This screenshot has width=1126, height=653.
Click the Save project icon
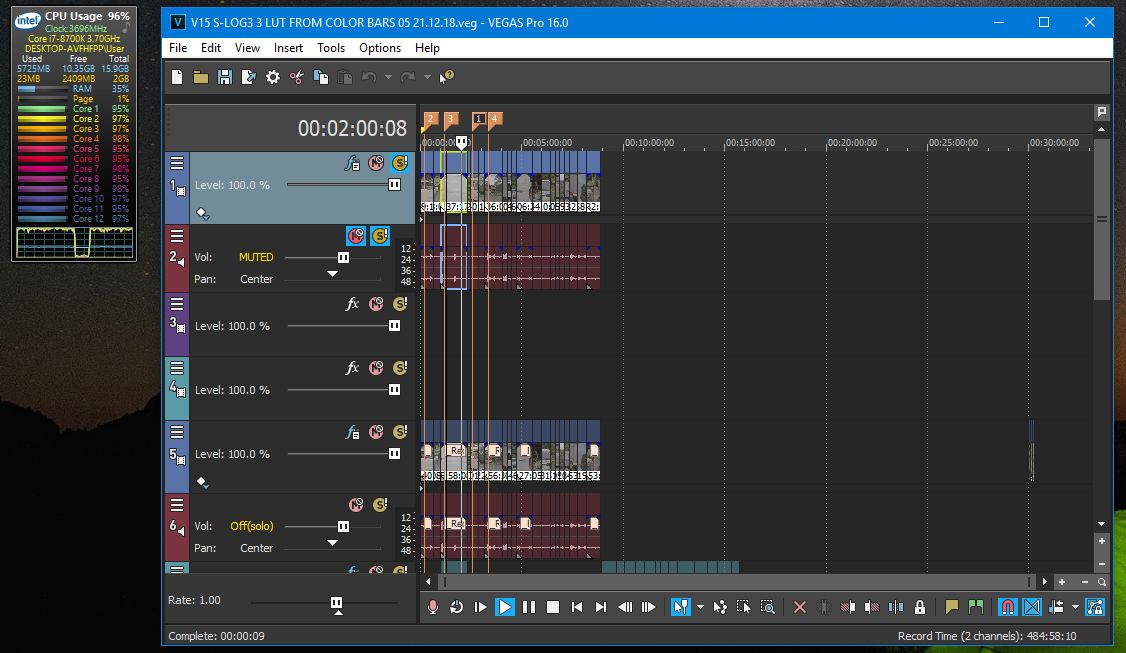pos(225,77)
